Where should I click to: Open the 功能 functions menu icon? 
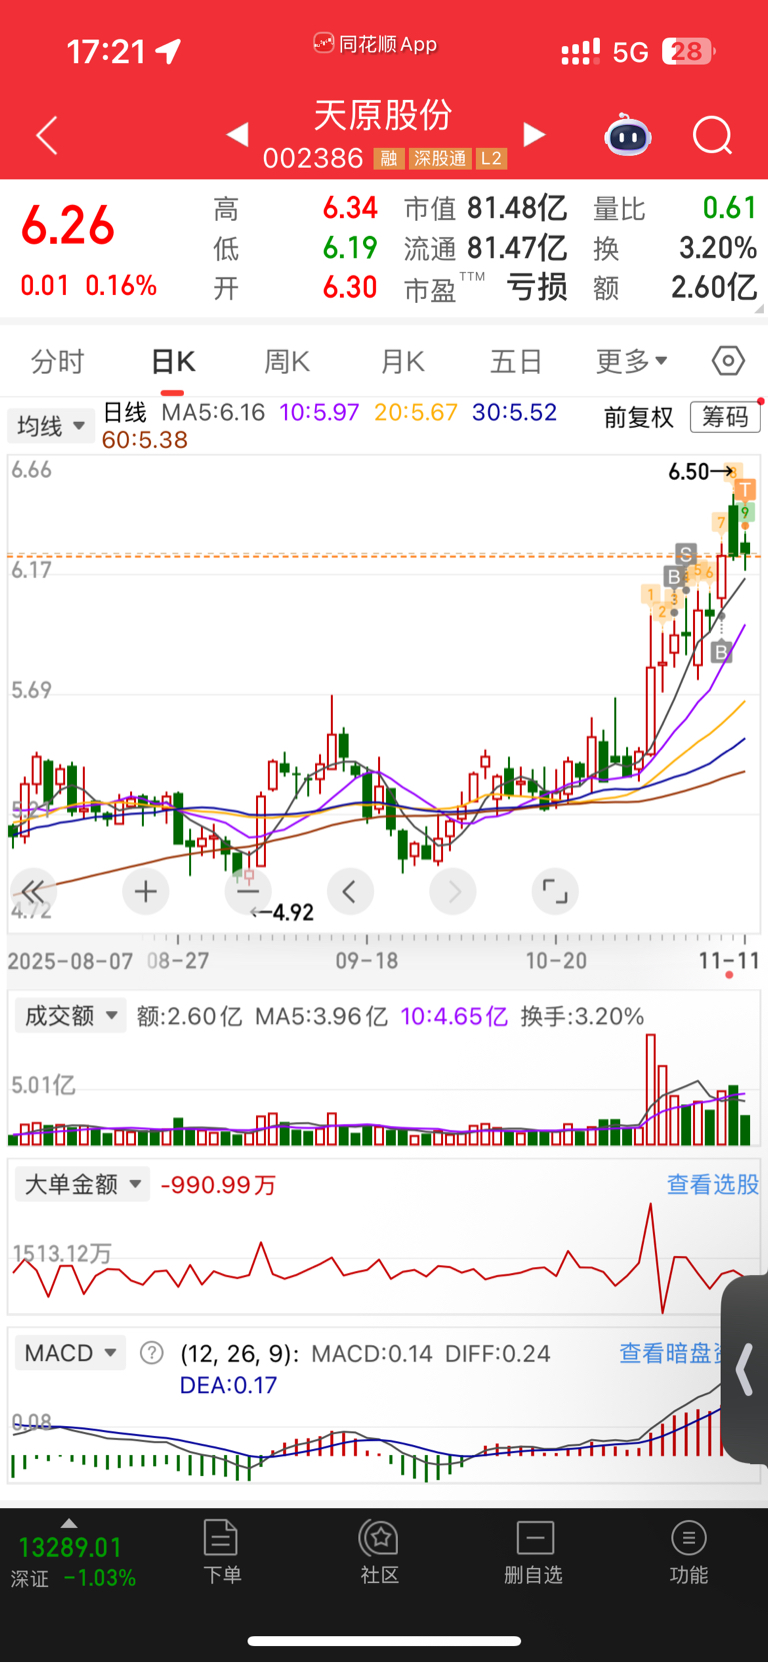click(688, 1552)
